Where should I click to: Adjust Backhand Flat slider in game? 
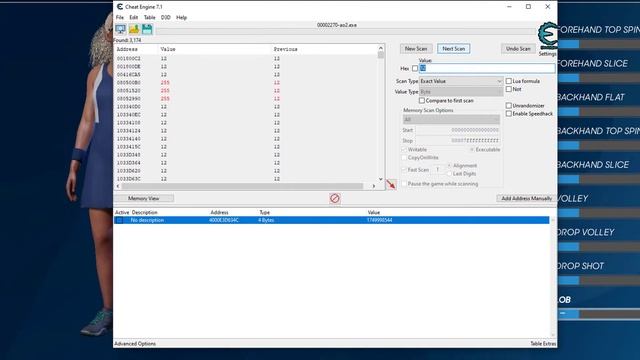(599, 112)
